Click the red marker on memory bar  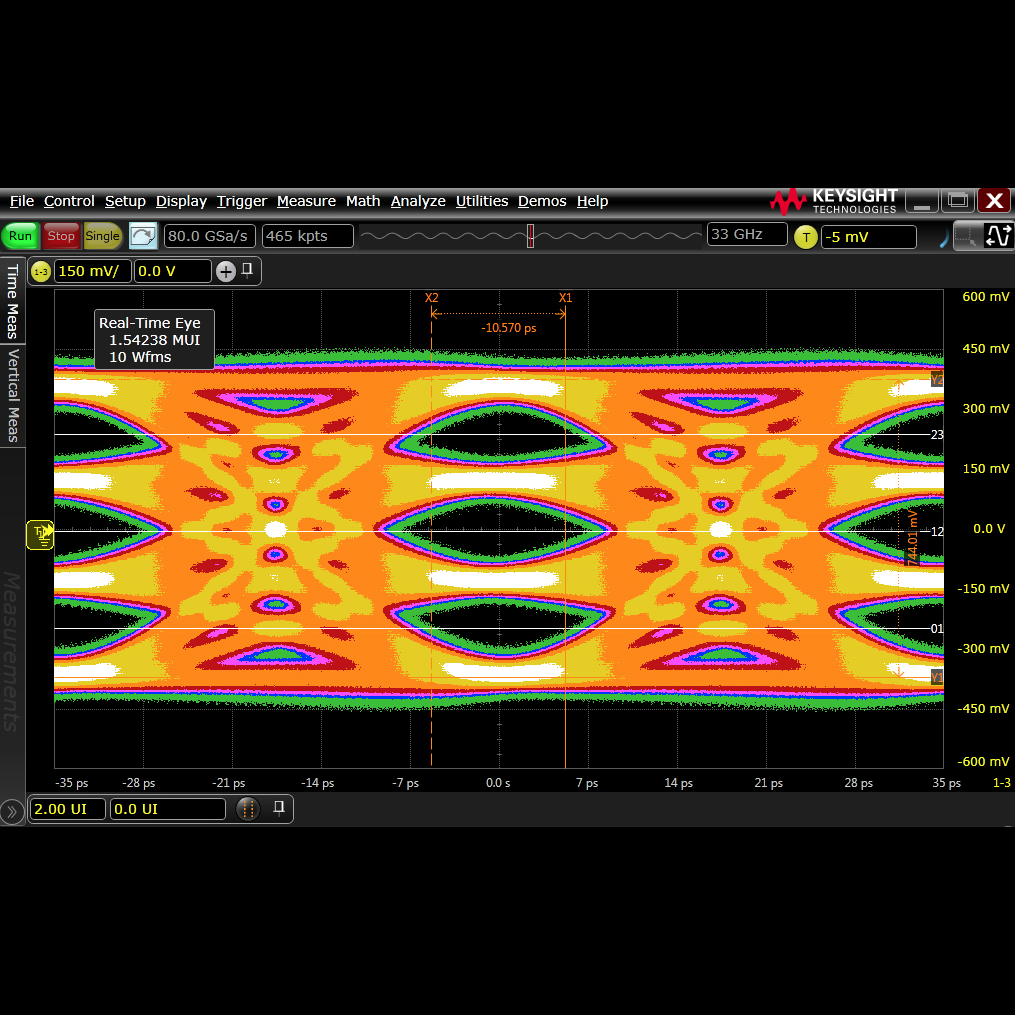click(530, 236)
